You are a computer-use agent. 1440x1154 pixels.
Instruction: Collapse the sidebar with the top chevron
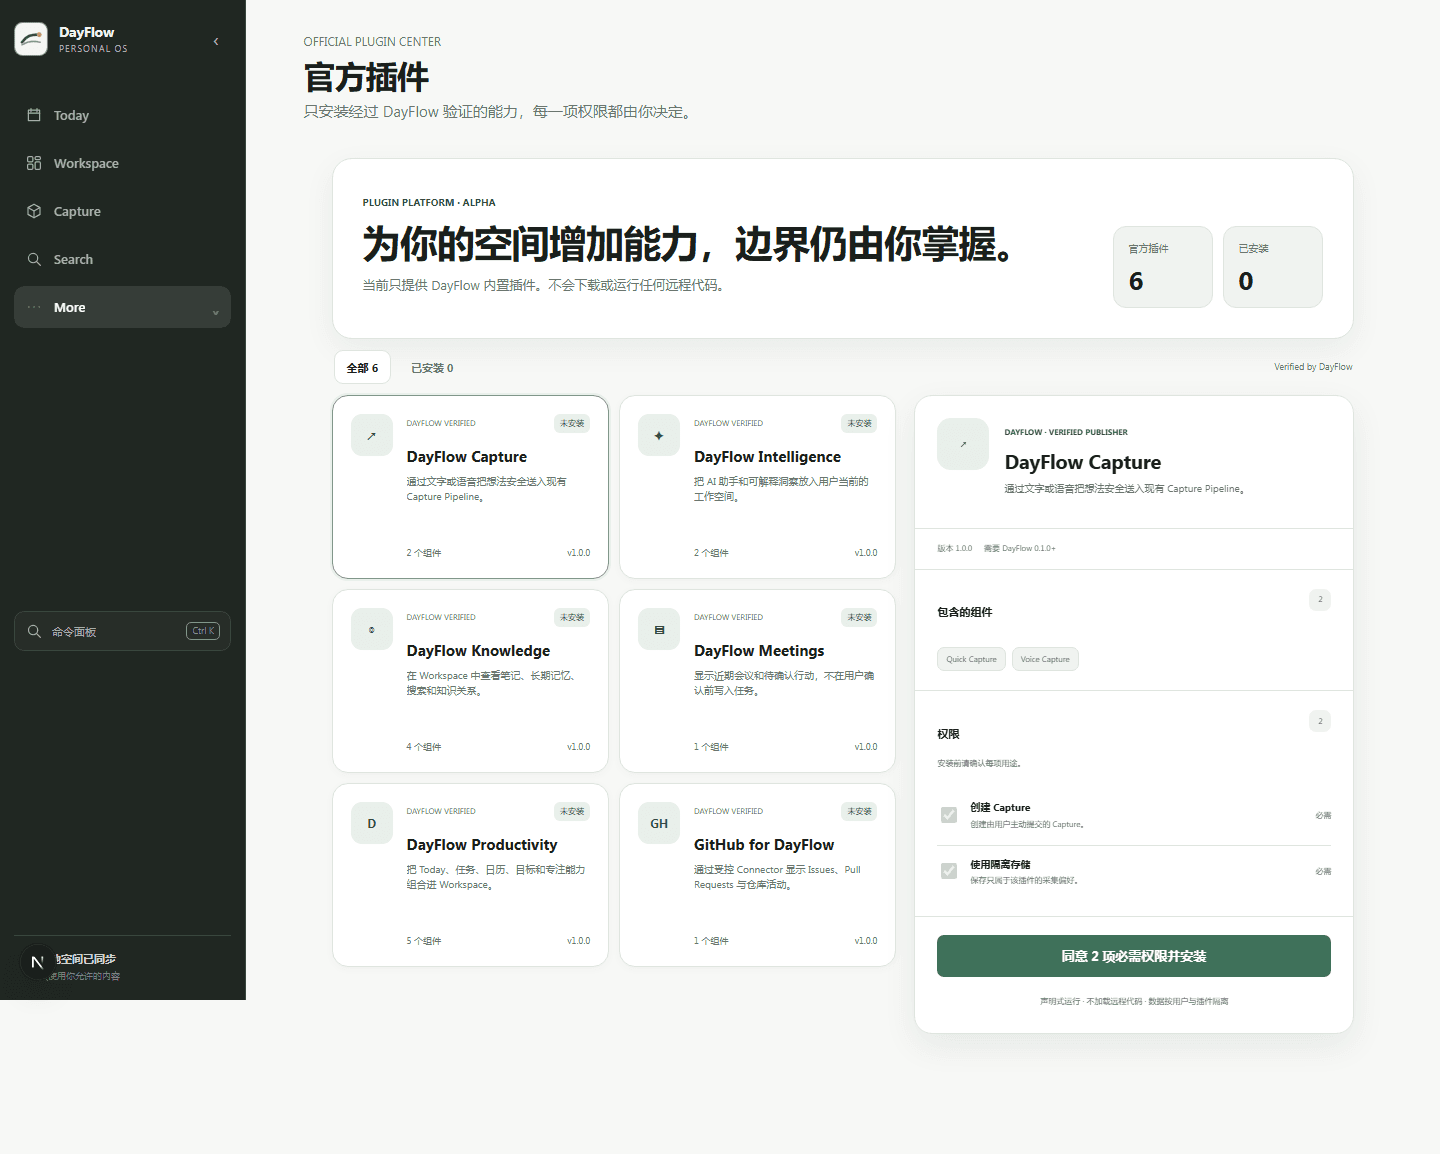click(216, 41)
